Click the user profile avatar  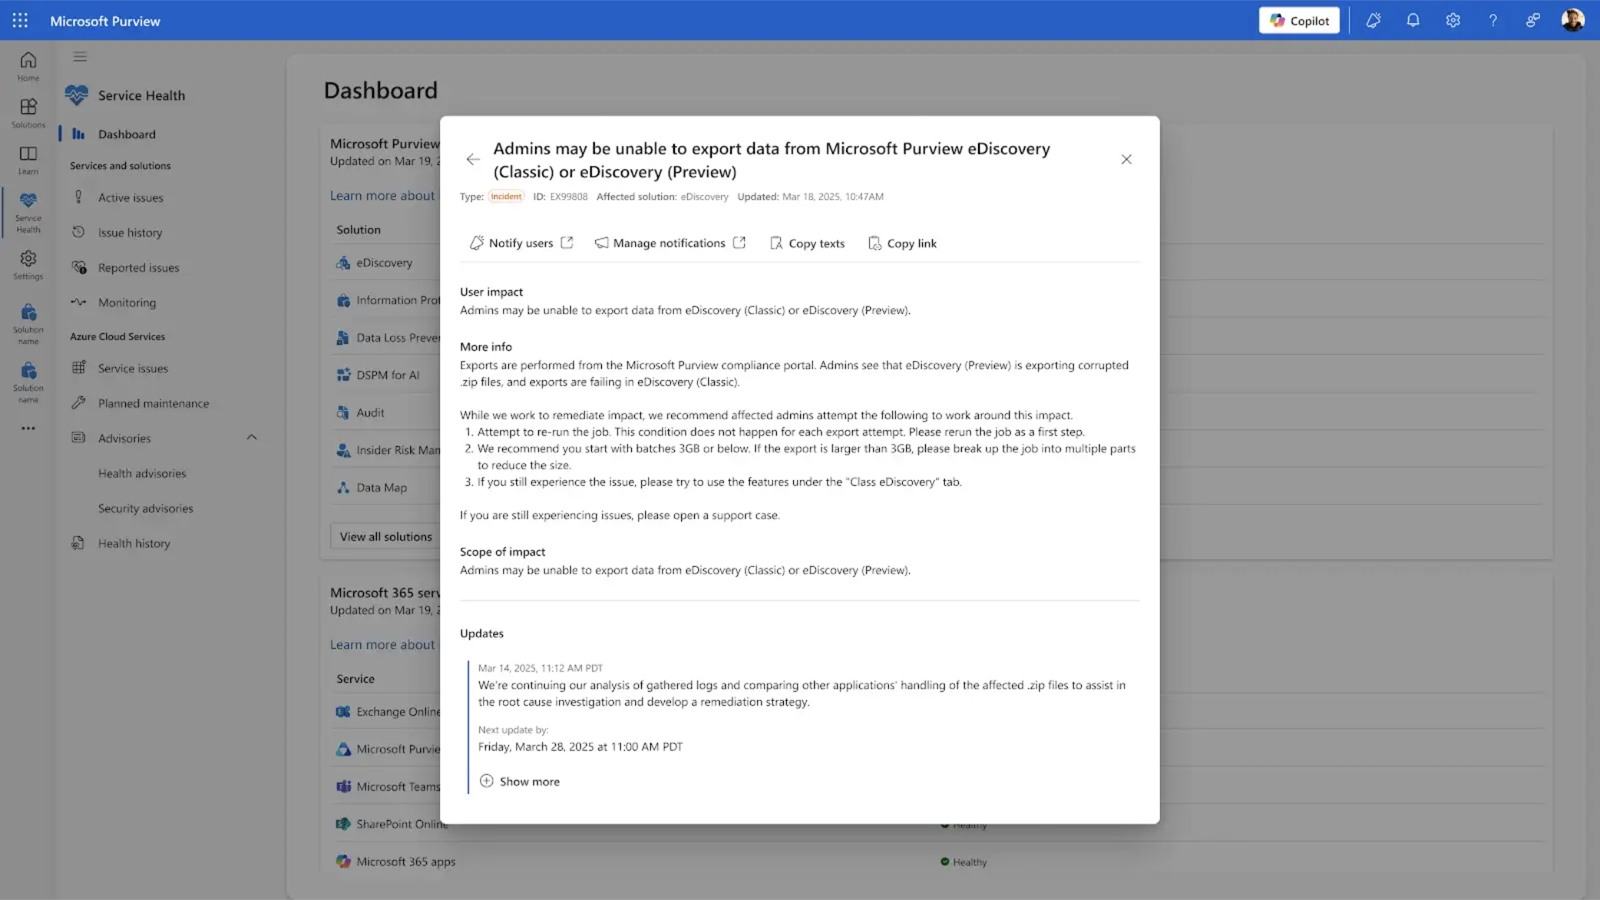point(1573,20)
